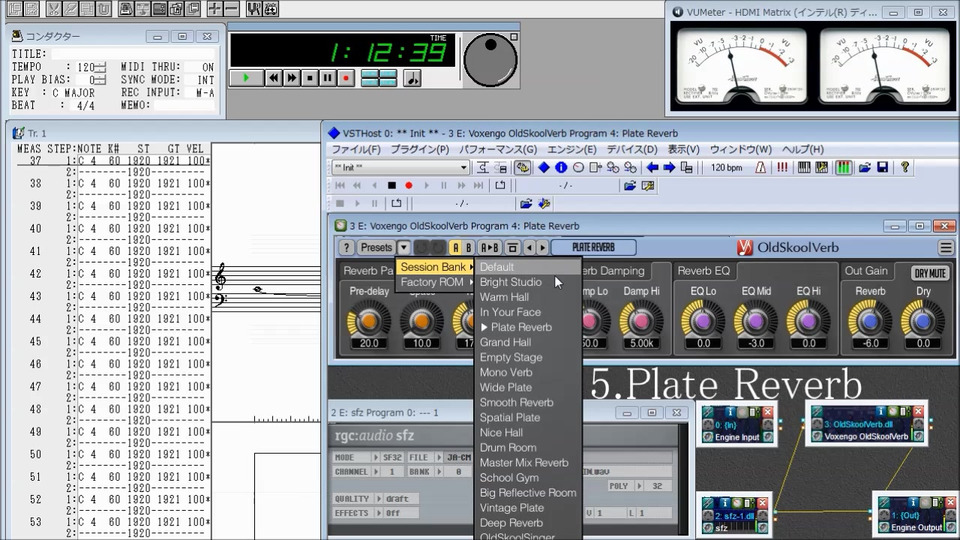Click the EQ Lo knob
960x540 pixels.
pyautogui.click(x=703, y=320)
